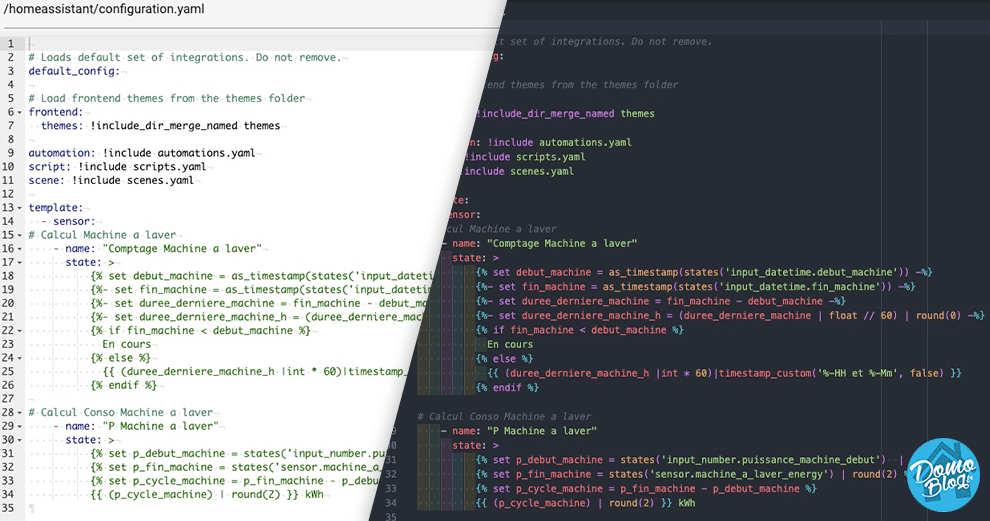
Task: Fold the state block at line 17
Action: pyautogui.click(x=20, y=263)
